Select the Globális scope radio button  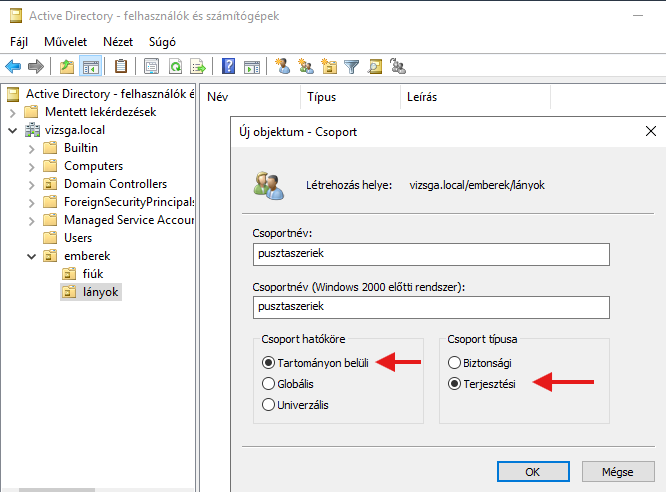[267, 383]
